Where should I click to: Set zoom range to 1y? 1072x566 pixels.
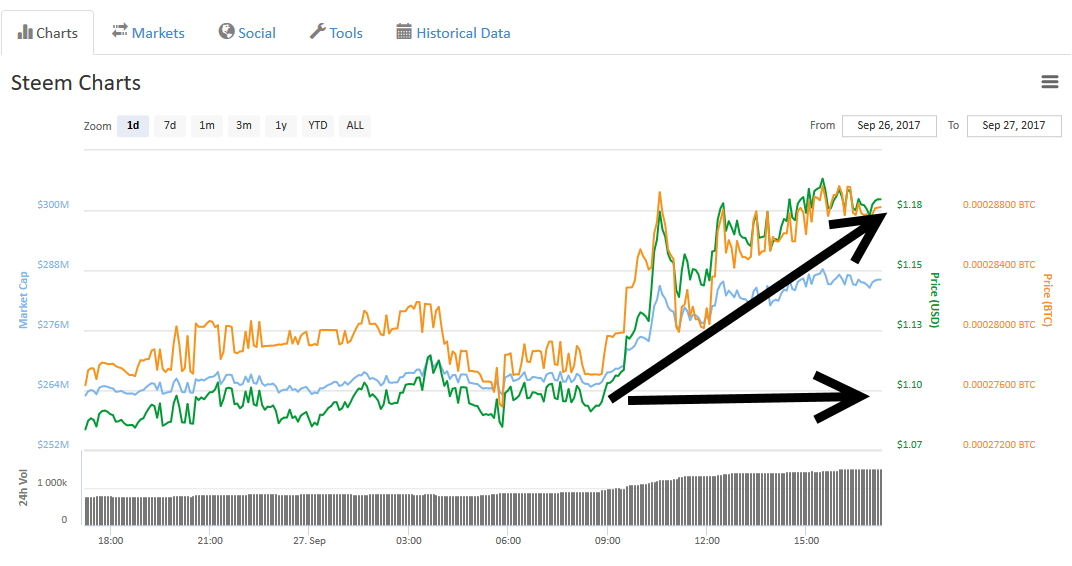281,126
